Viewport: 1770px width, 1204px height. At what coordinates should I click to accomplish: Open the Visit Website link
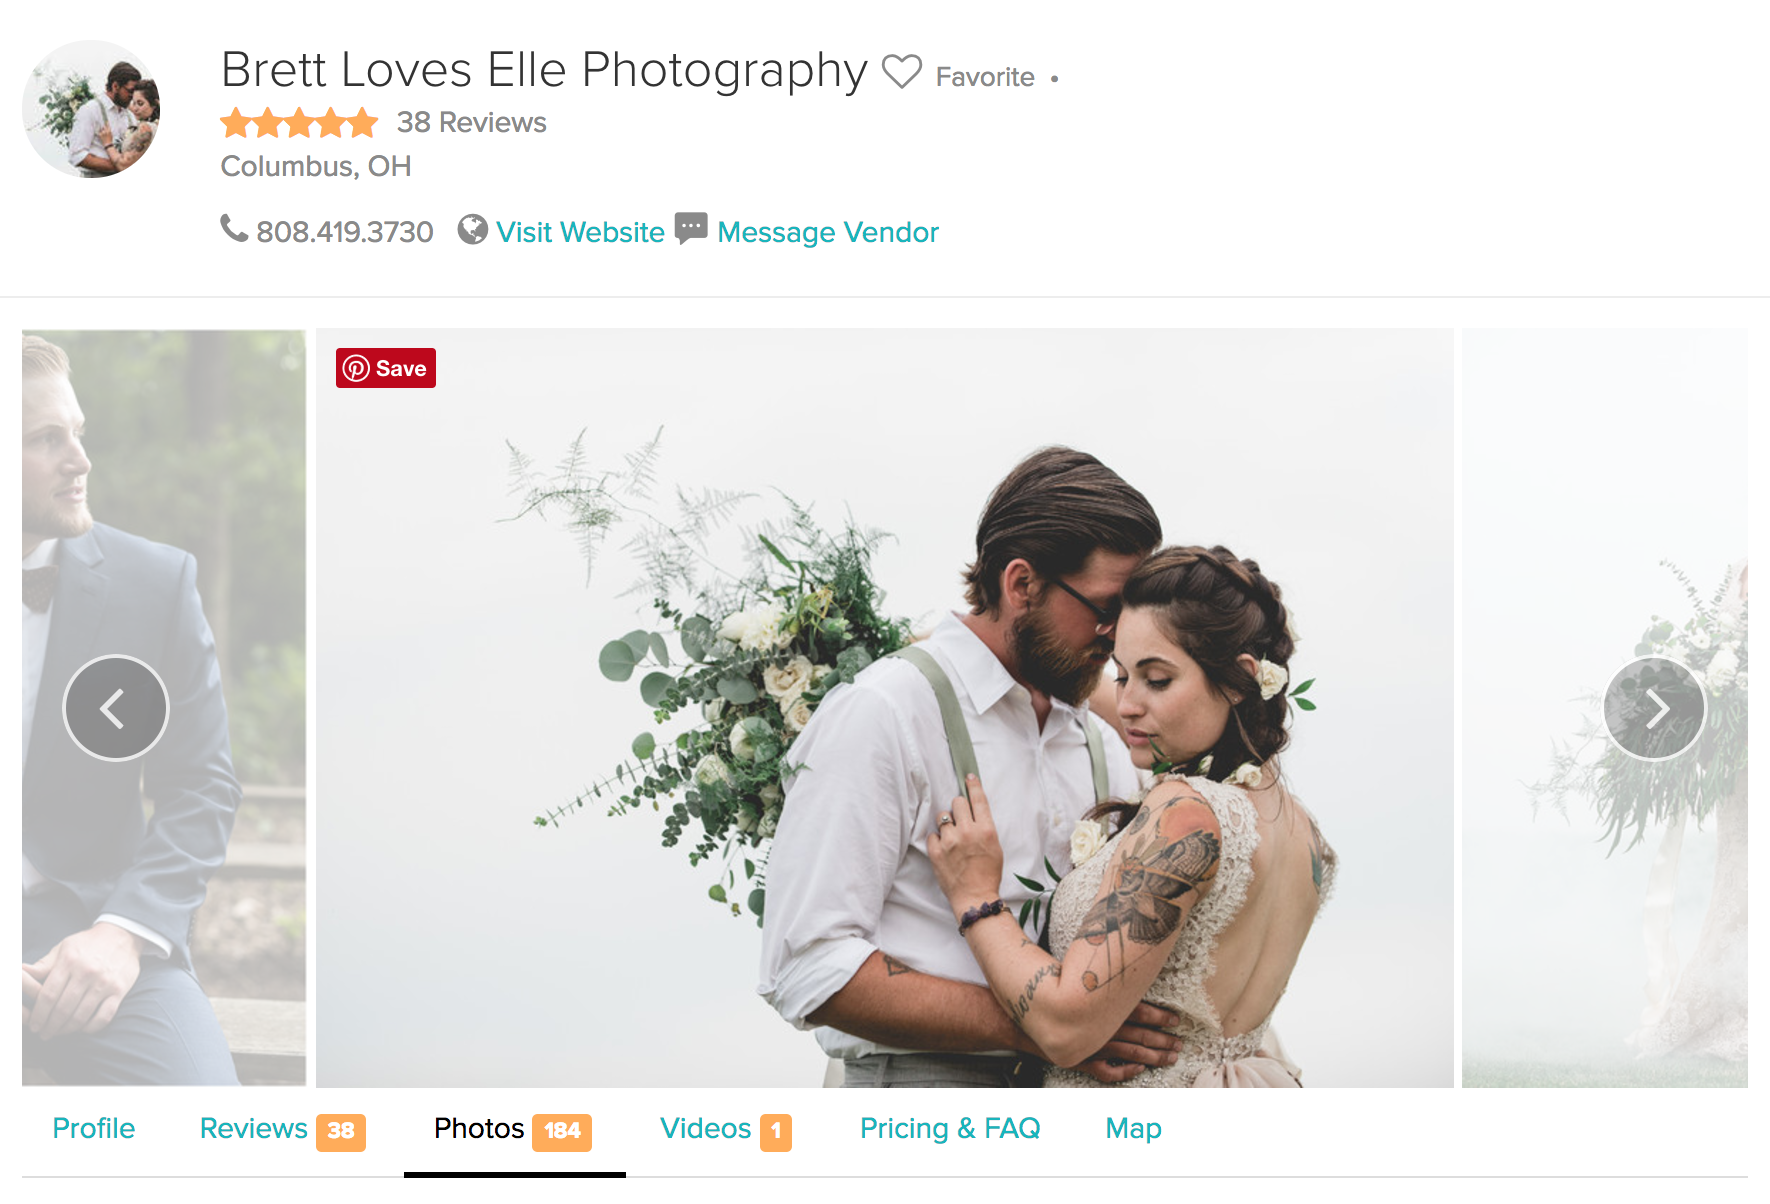pos(580,232)
